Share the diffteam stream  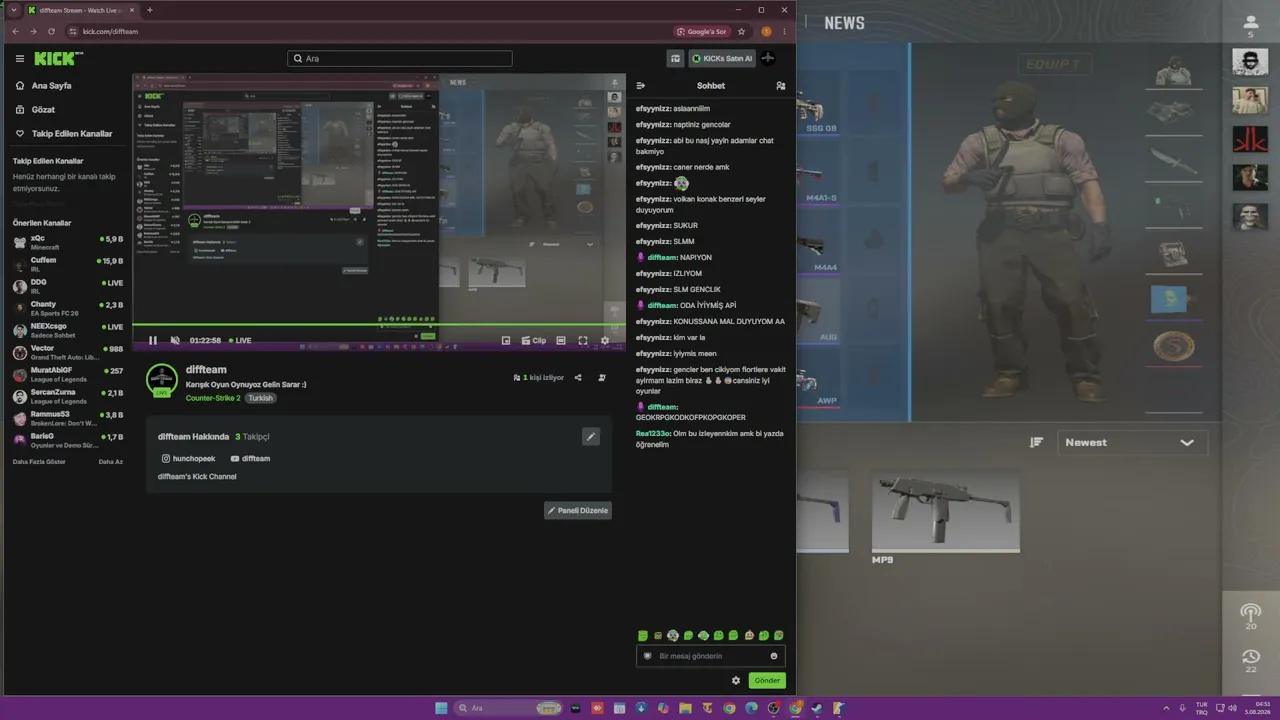[x=578, y=378]
